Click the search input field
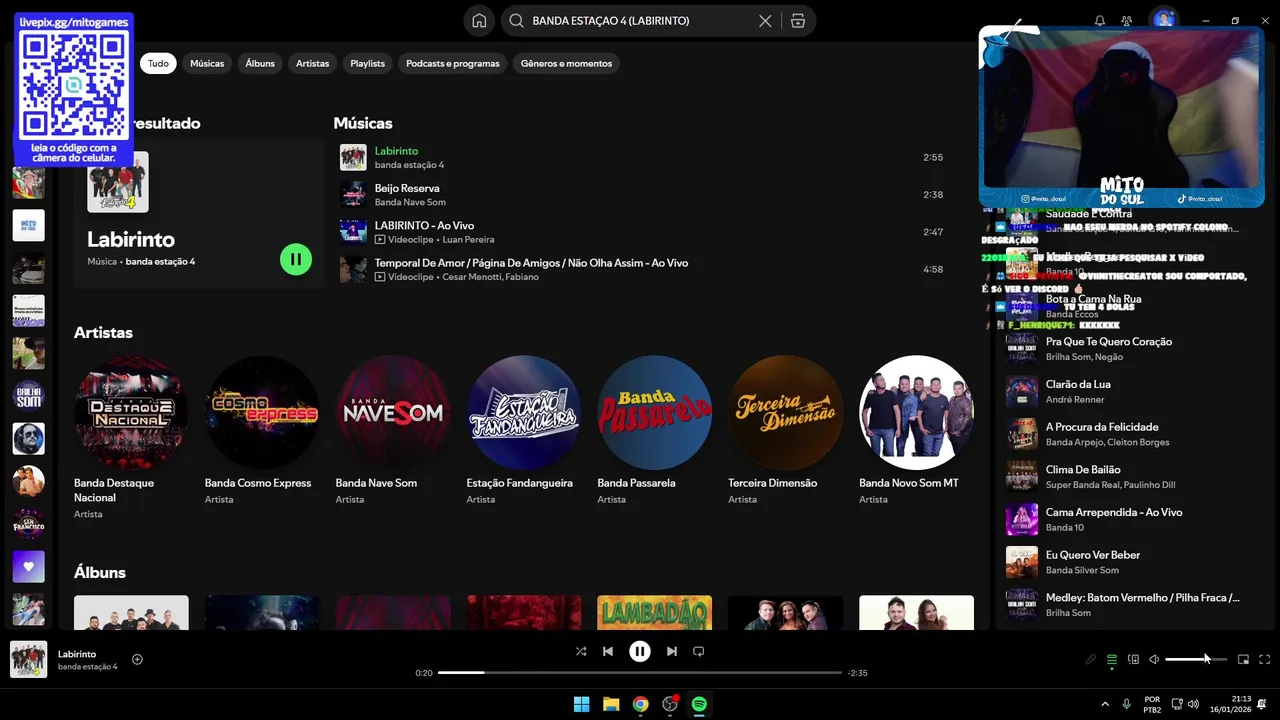The height and width of the screenshot is (720, 1280). tap(640, 21)
